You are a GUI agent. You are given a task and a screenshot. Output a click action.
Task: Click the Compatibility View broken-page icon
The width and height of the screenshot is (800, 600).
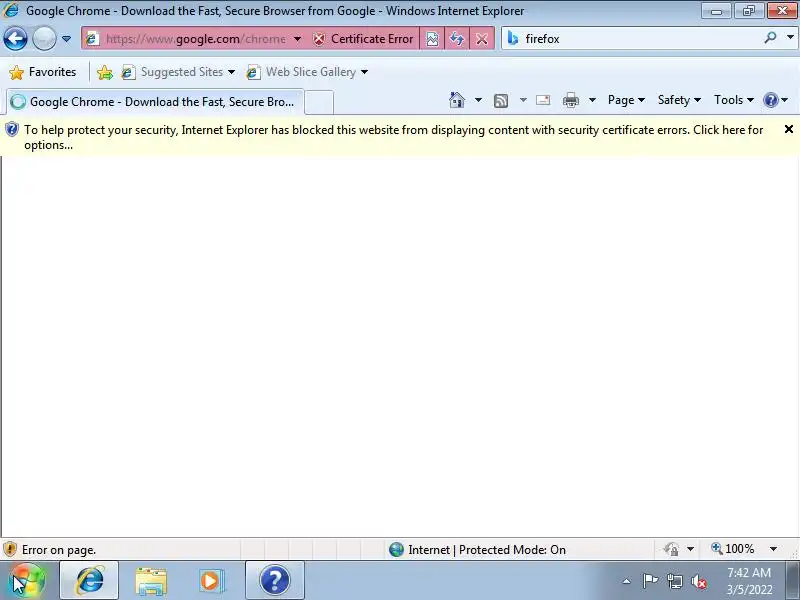(432, 39)
